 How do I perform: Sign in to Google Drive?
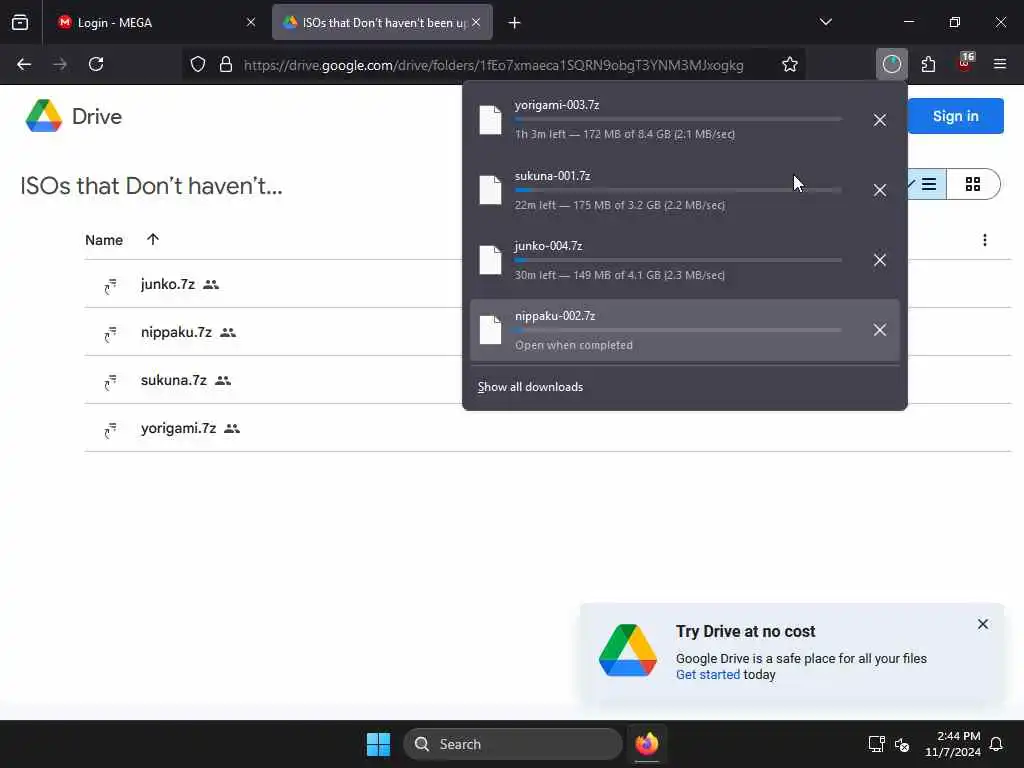(955, 116)
